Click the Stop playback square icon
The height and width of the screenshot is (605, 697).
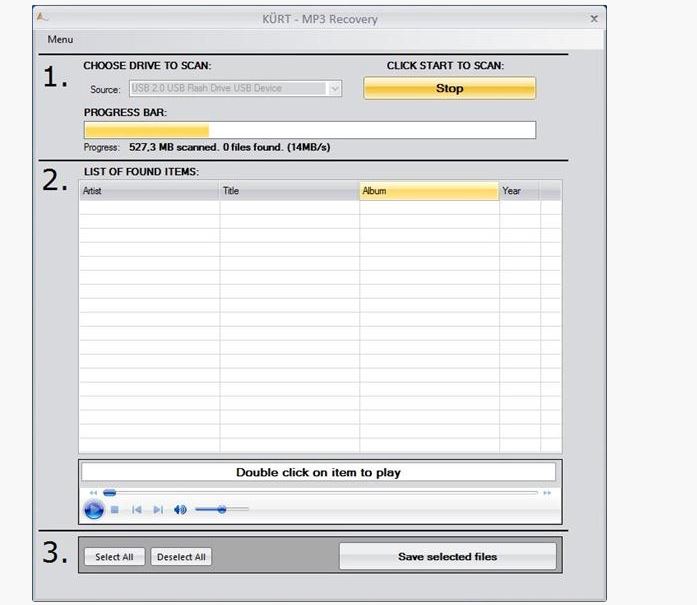tap(115, 510)
